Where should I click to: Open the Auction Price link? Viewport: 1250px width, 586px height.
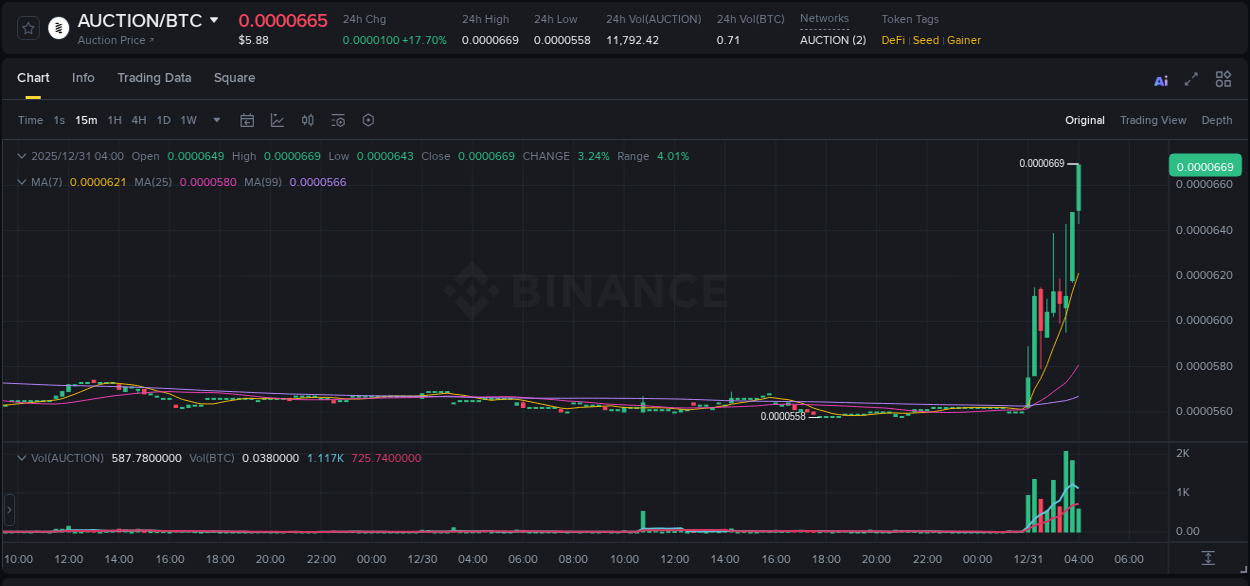coord(116,41)
